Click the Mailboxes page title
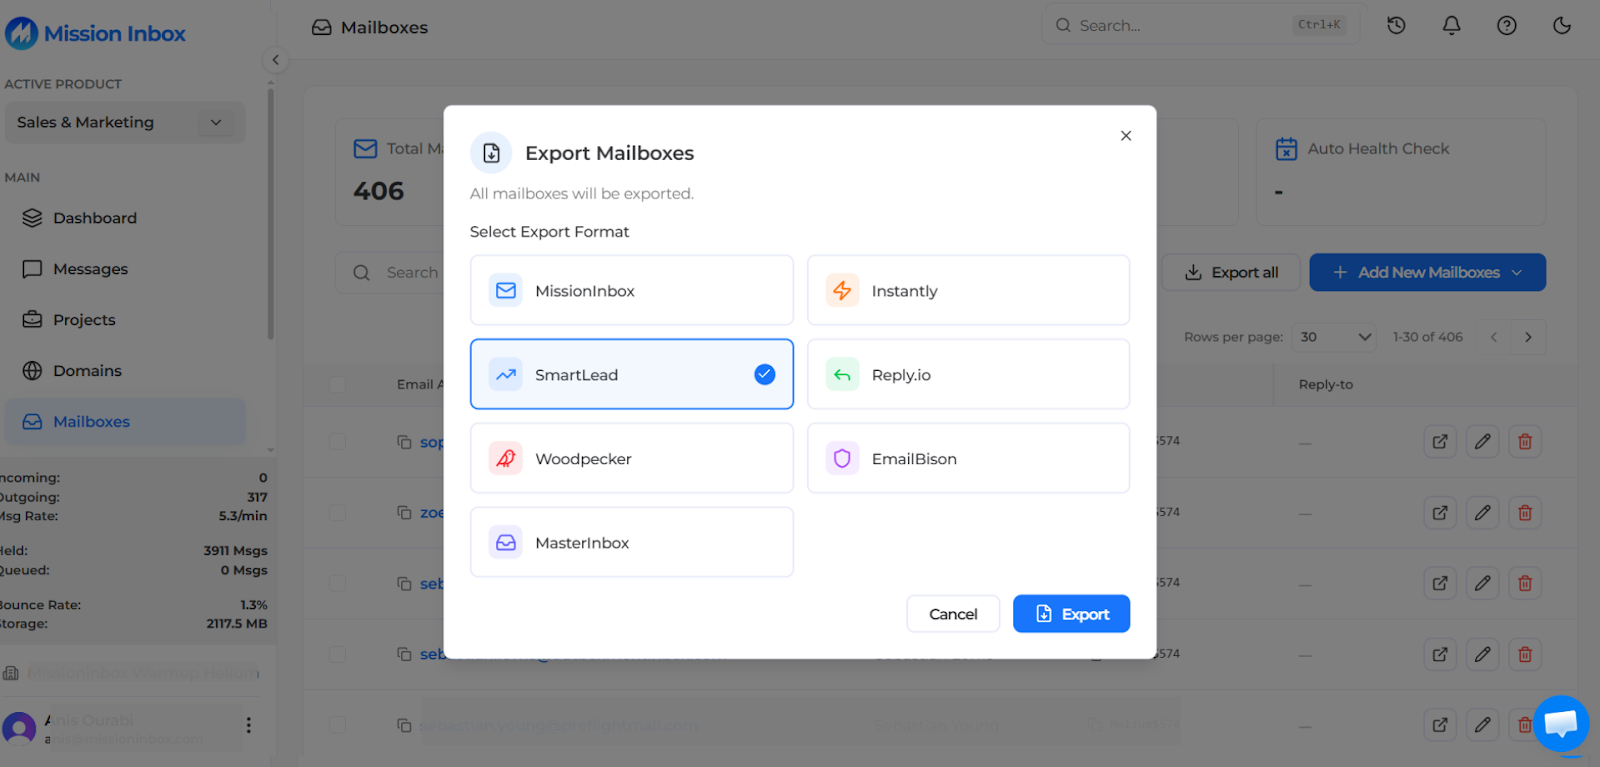This screenshot has width=1600, height=767. (384, 27)
